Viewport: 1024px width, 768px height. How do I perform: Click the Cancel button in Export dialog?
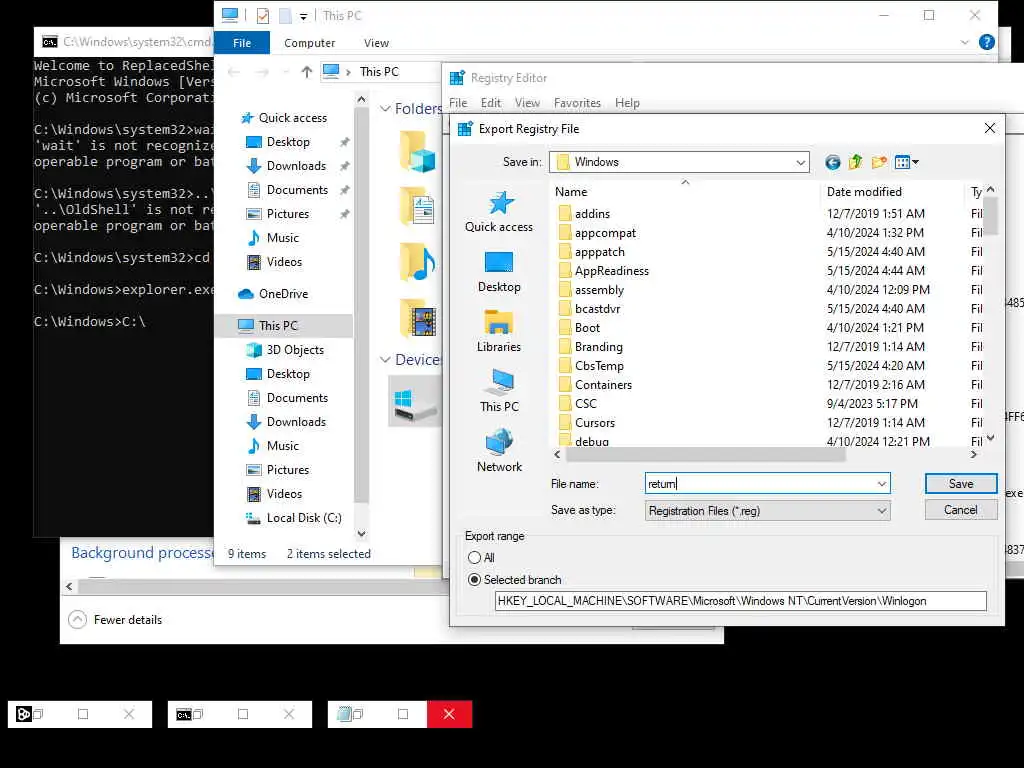(961, 510)
